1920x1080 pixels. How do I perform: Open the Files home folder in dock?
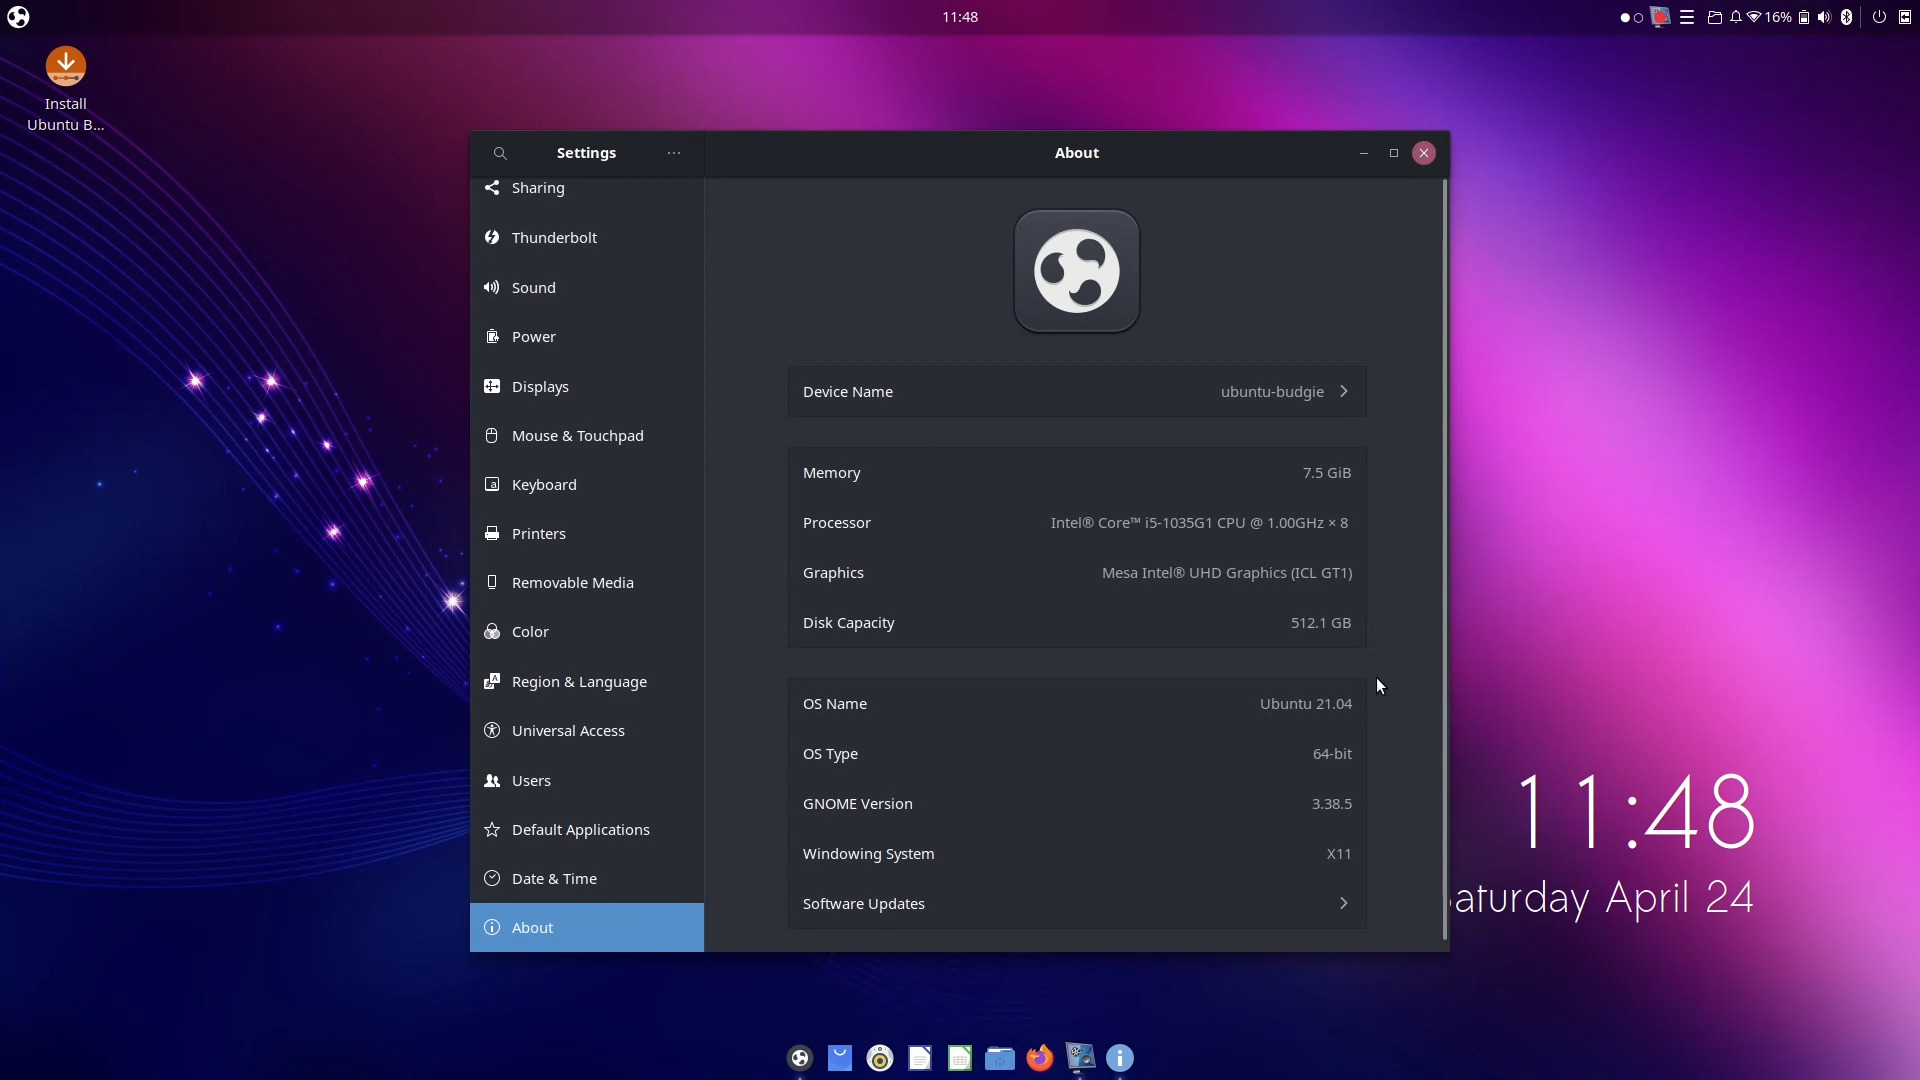click(x=1000, y=1058)
